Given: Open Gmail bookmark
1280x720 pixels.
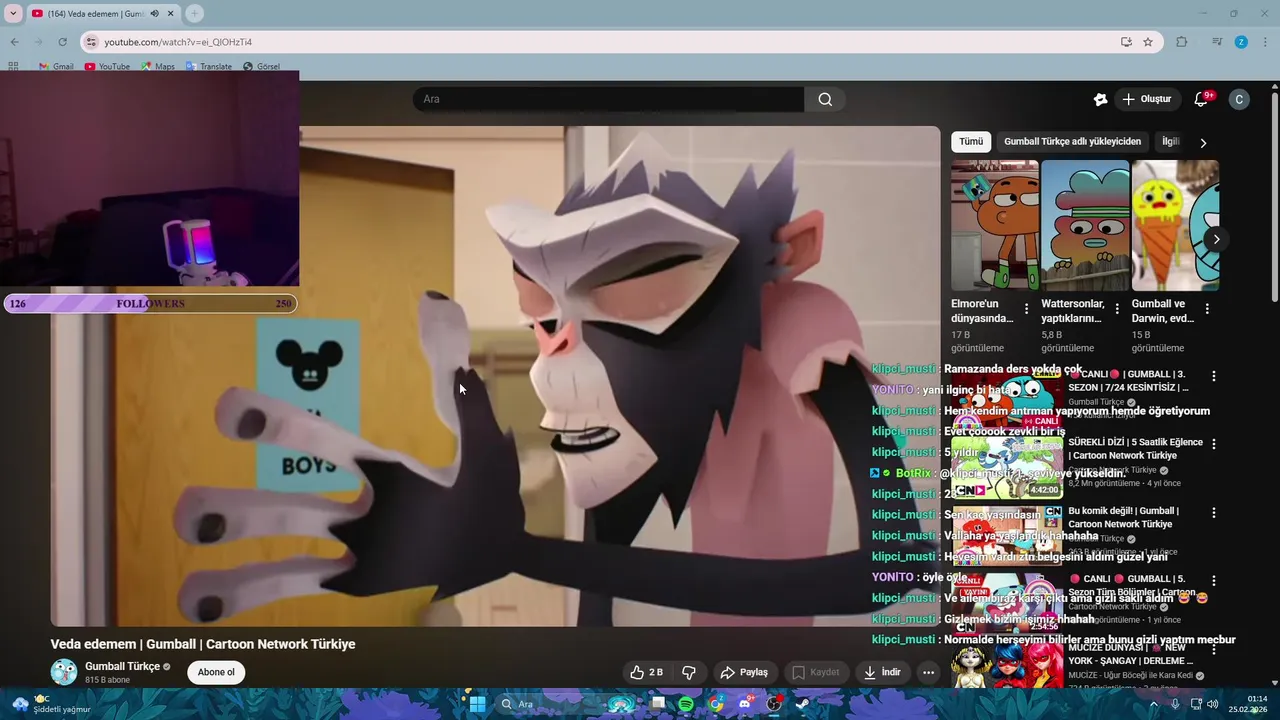Looking at the screenshot, I should point(56,66).
